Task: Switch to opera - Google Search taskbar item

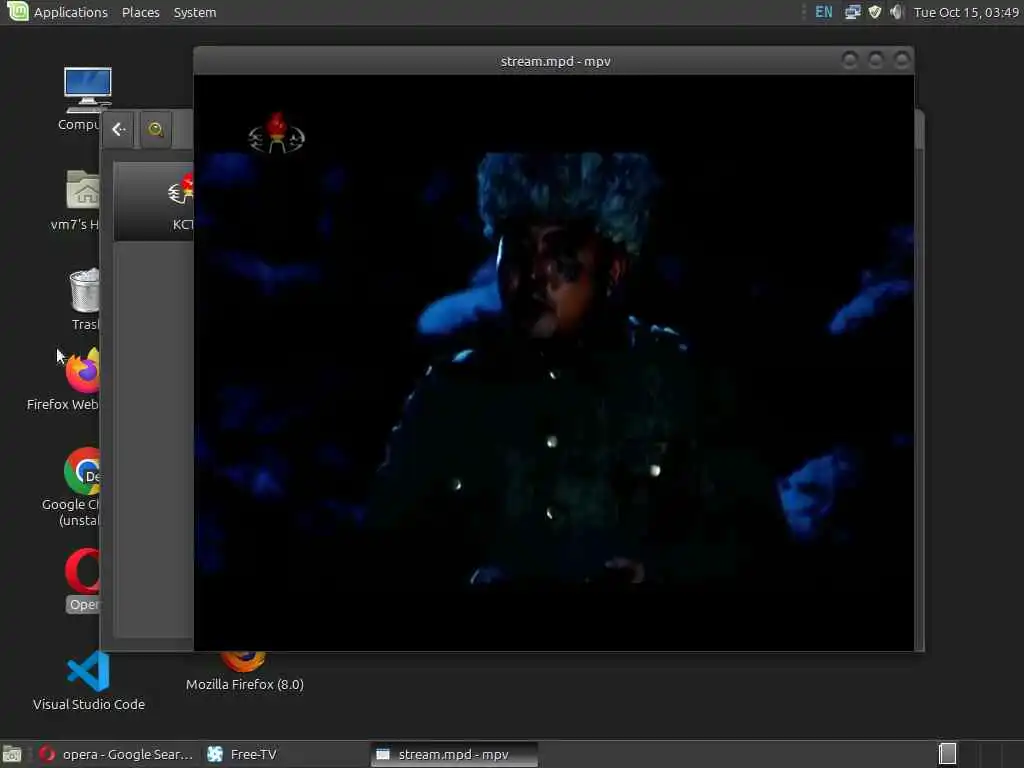Action: 116,754
